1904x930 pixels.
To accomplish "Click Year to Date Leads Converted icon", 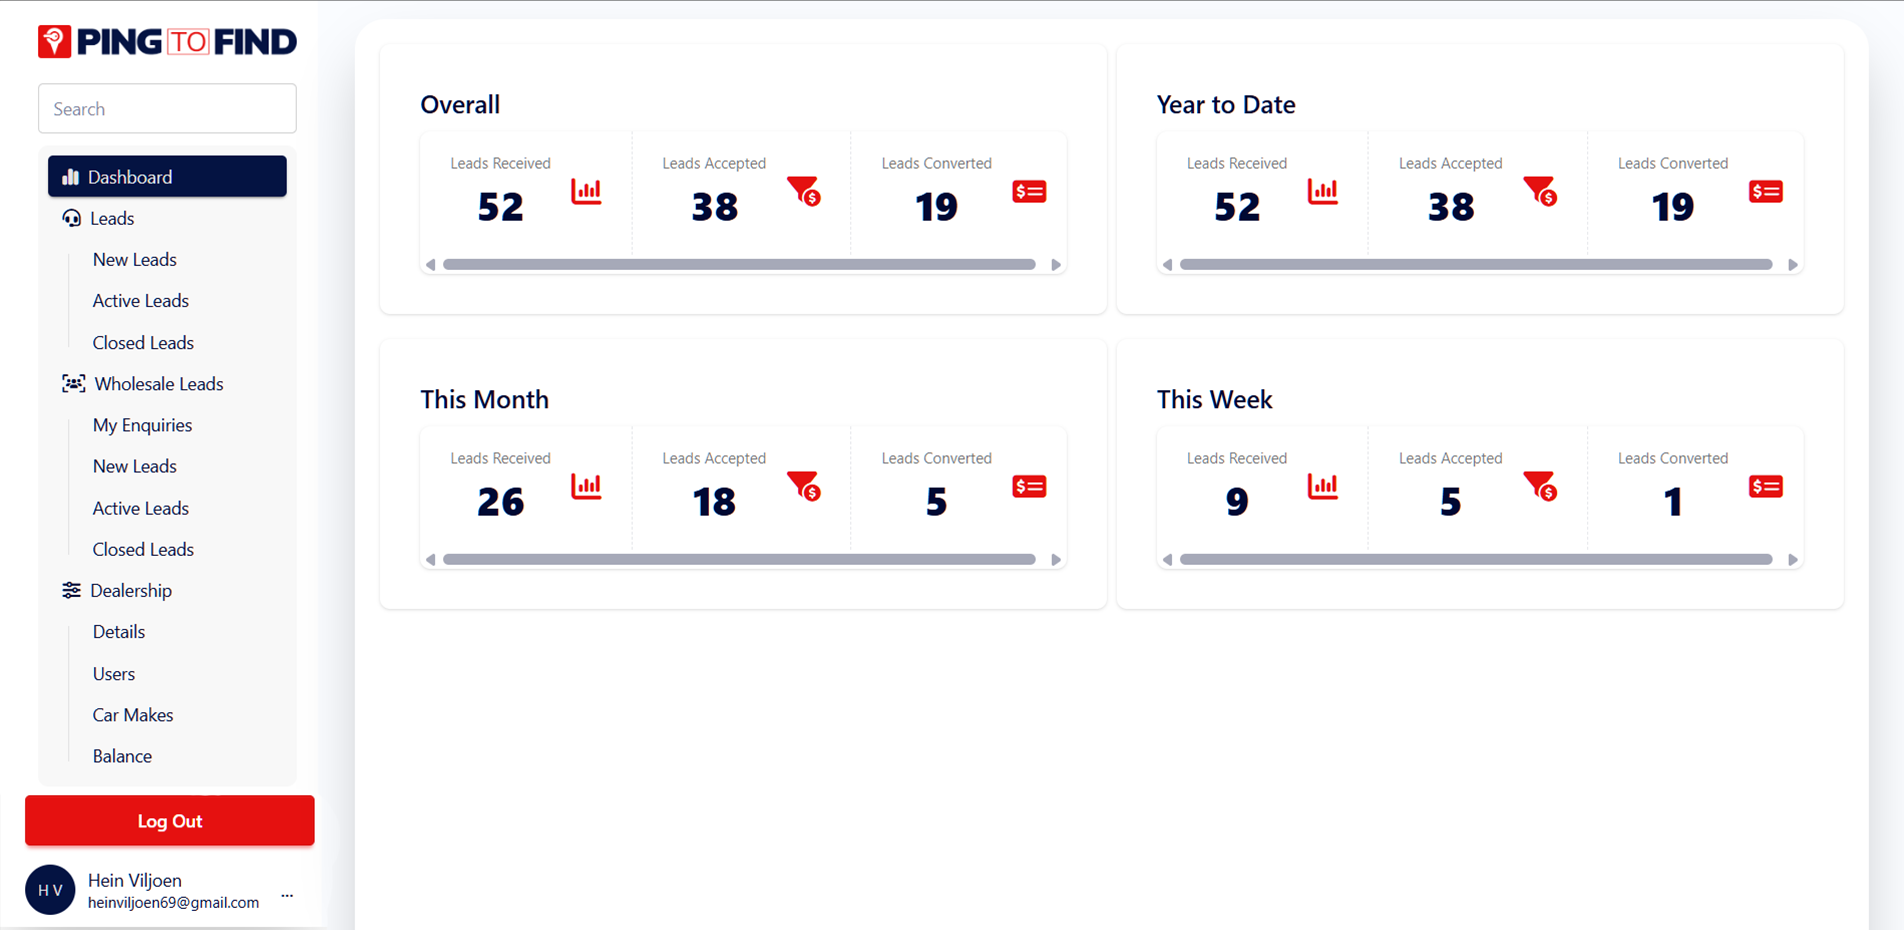I will click(x=1765, y=191).
